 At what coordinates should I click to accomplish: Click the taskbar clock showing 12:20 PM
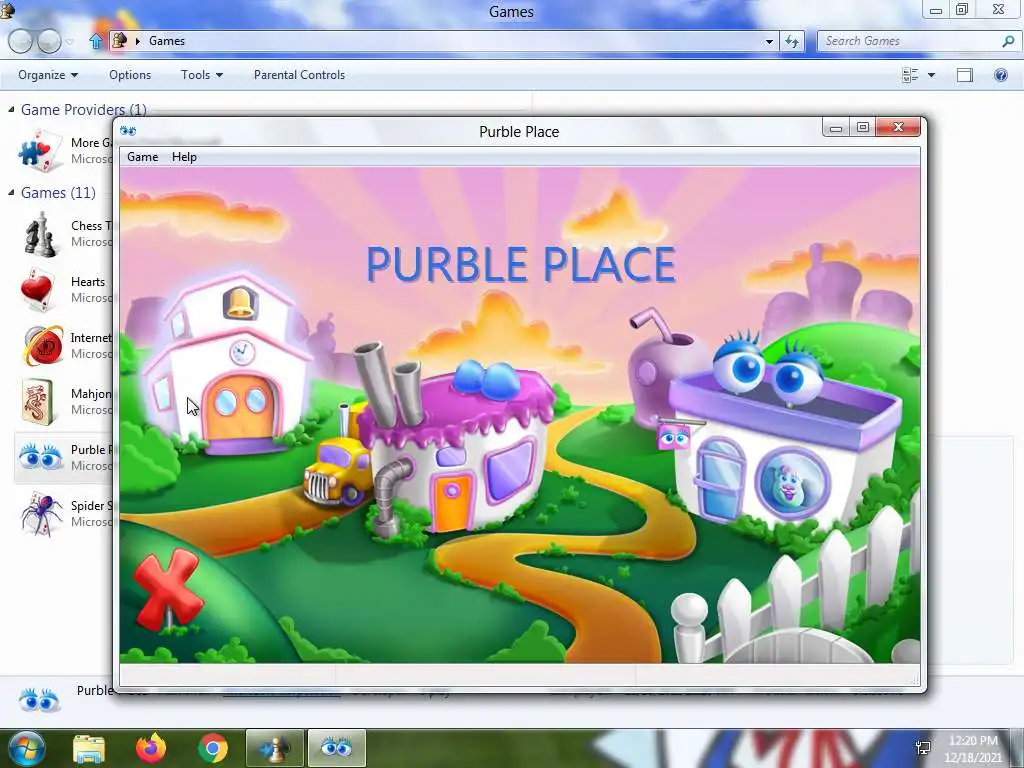pos(972,748)
